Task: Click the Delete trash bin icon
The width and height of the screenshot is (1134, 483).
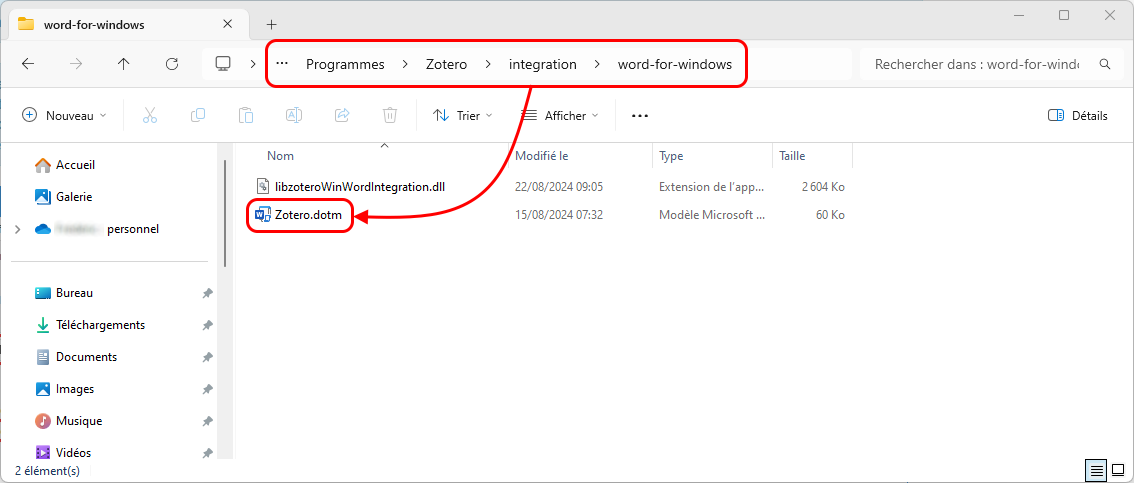Action: (390, 116)
